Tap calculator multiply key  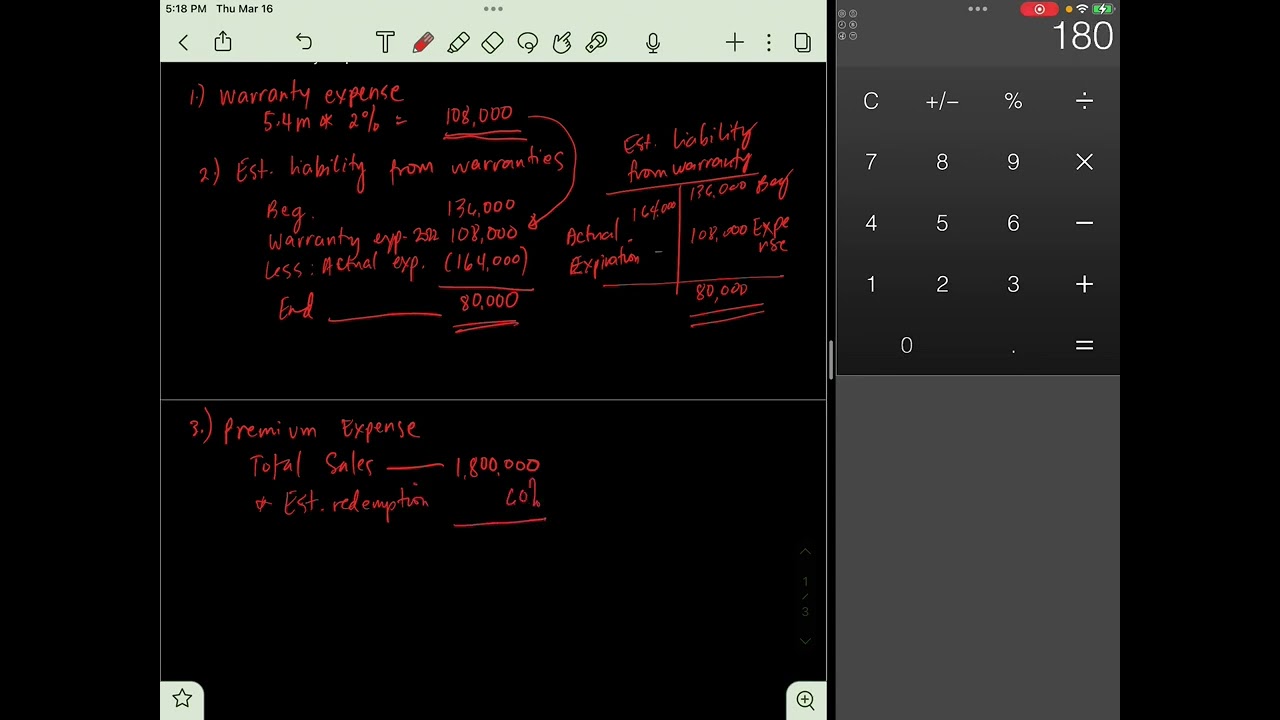pyautogui.click(x=1084, y=162)
